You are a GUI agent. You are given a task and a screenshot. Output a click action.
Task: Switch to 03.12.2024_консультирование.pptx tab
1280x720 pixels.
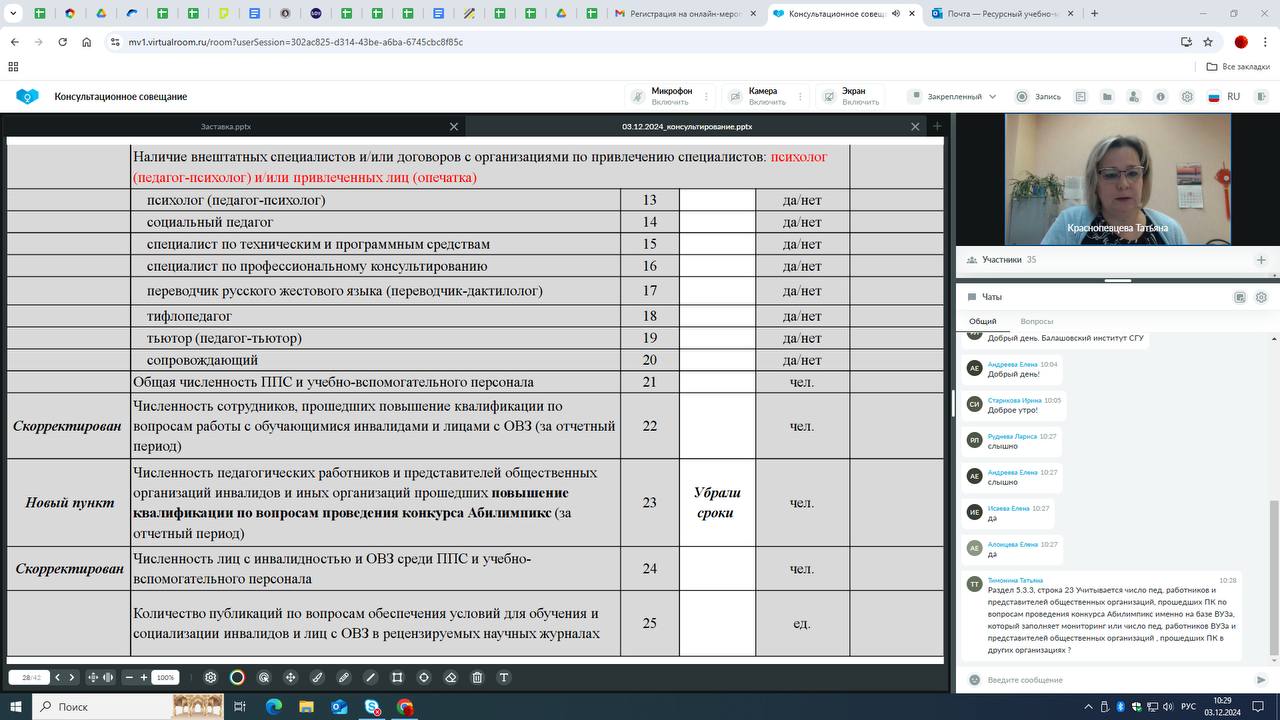tap(687, 127)
